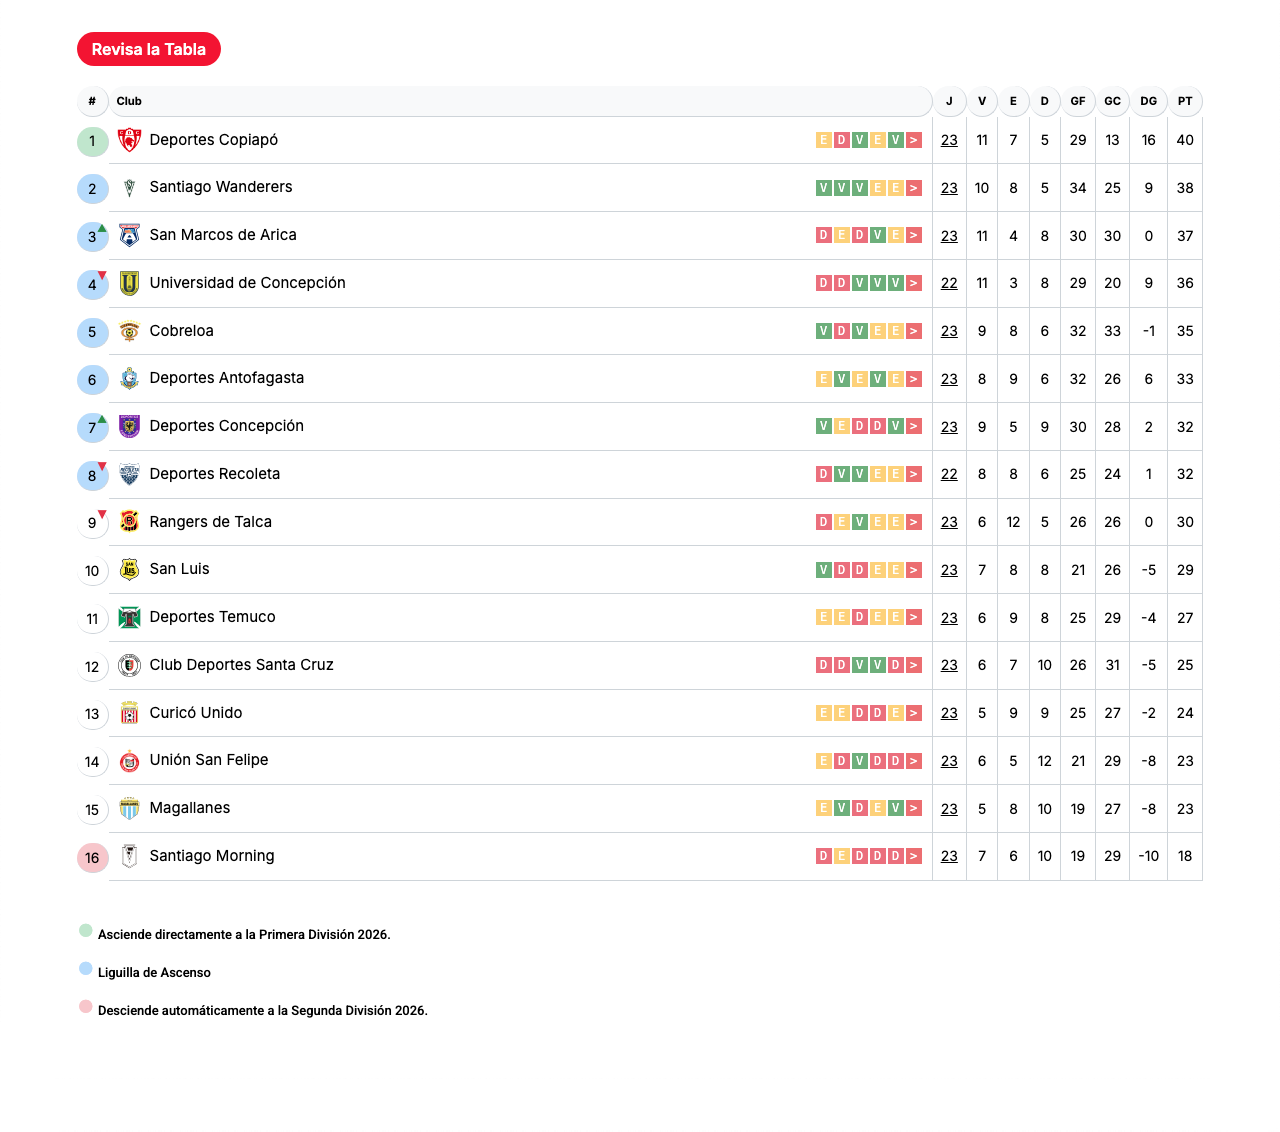Expand recent form arrow for Deportes Temuco
The height and width of the screenshot is (1132, 1280).
(x=914, y=617)
